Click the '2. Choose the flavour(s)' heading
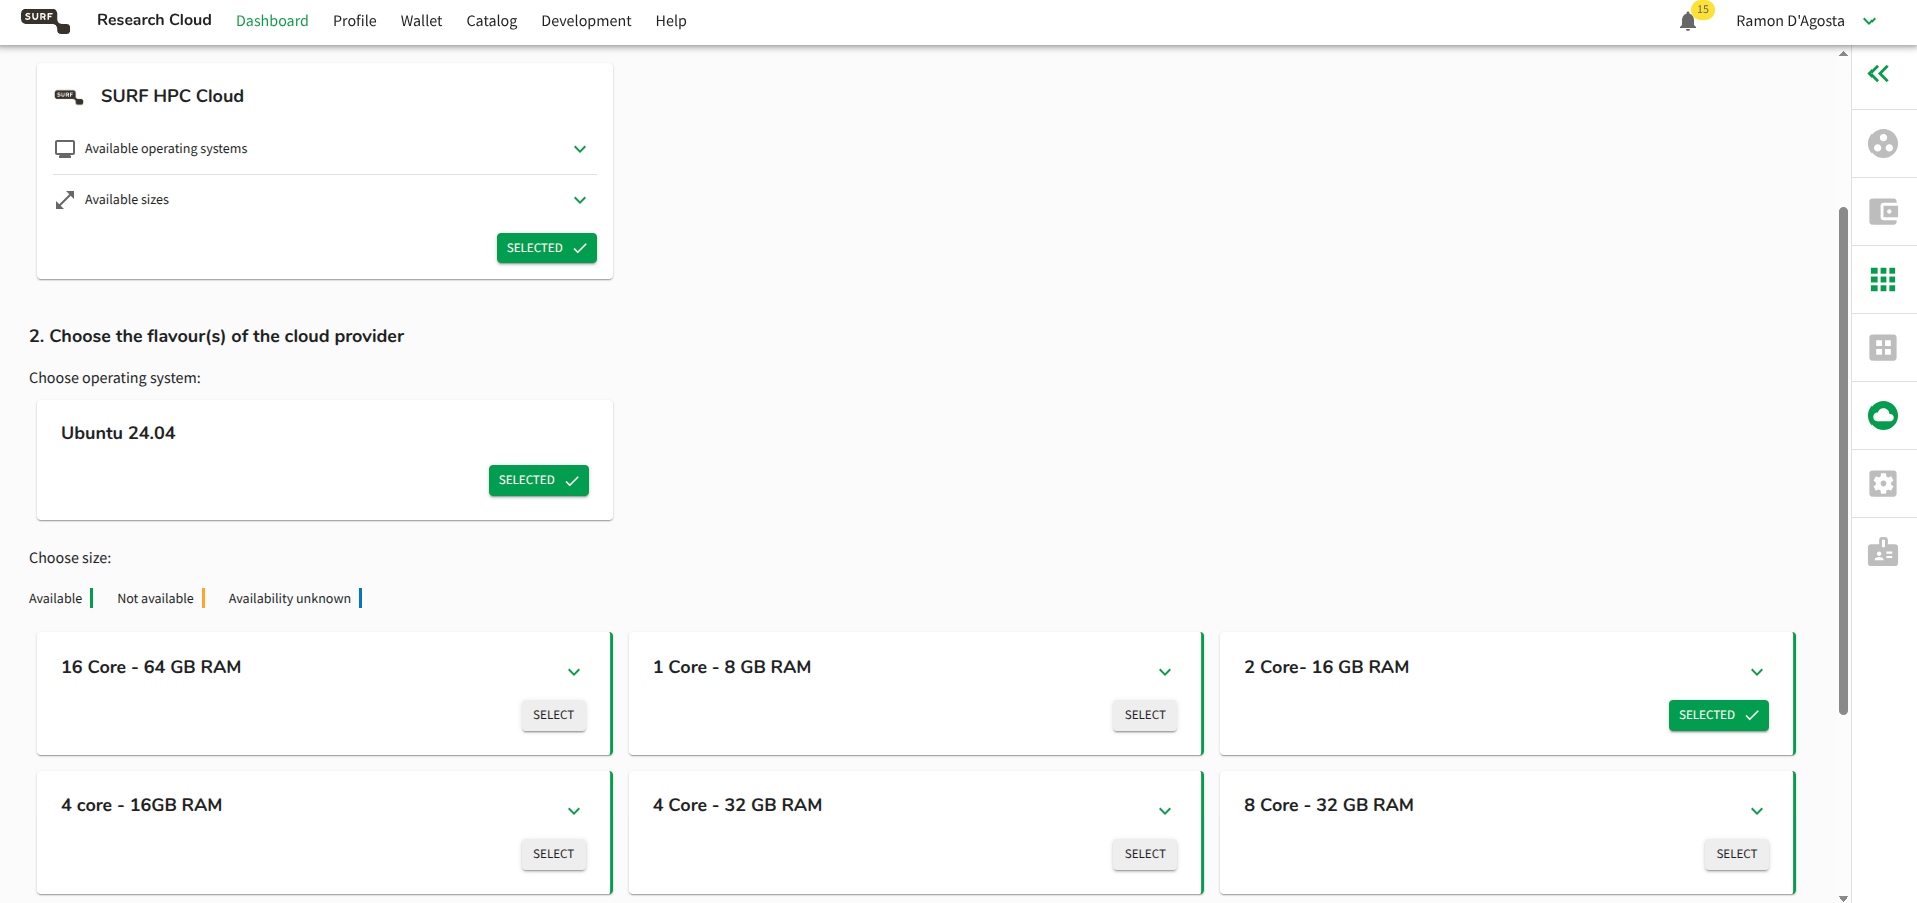This screenshot has height=903, width=1917. pos(216,336)
